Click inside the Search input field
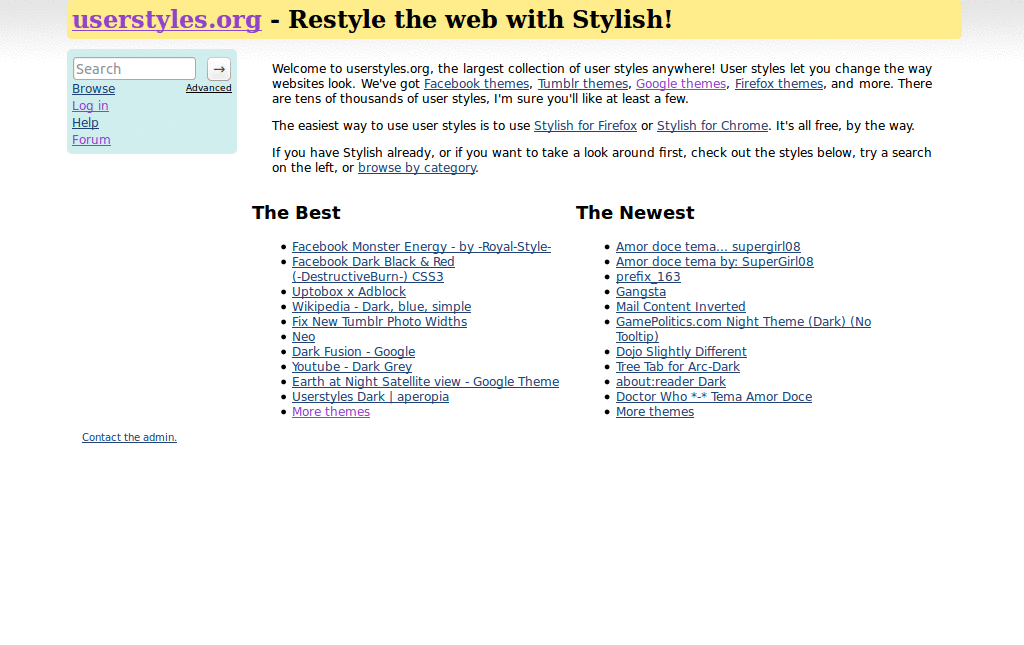The width and height of the screenshot is (1024, 645). [x=134, y=69]
